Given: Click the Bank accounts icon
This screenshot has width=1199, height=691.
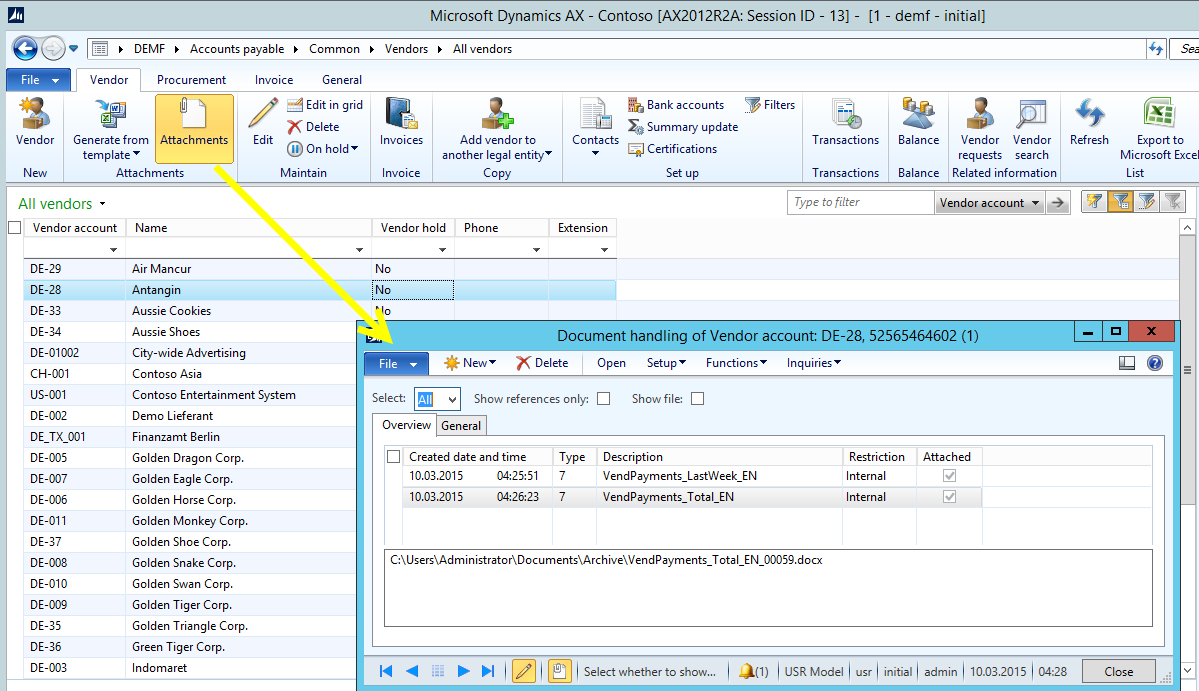Looking at the screenshot, I should (x=636, y=105).
